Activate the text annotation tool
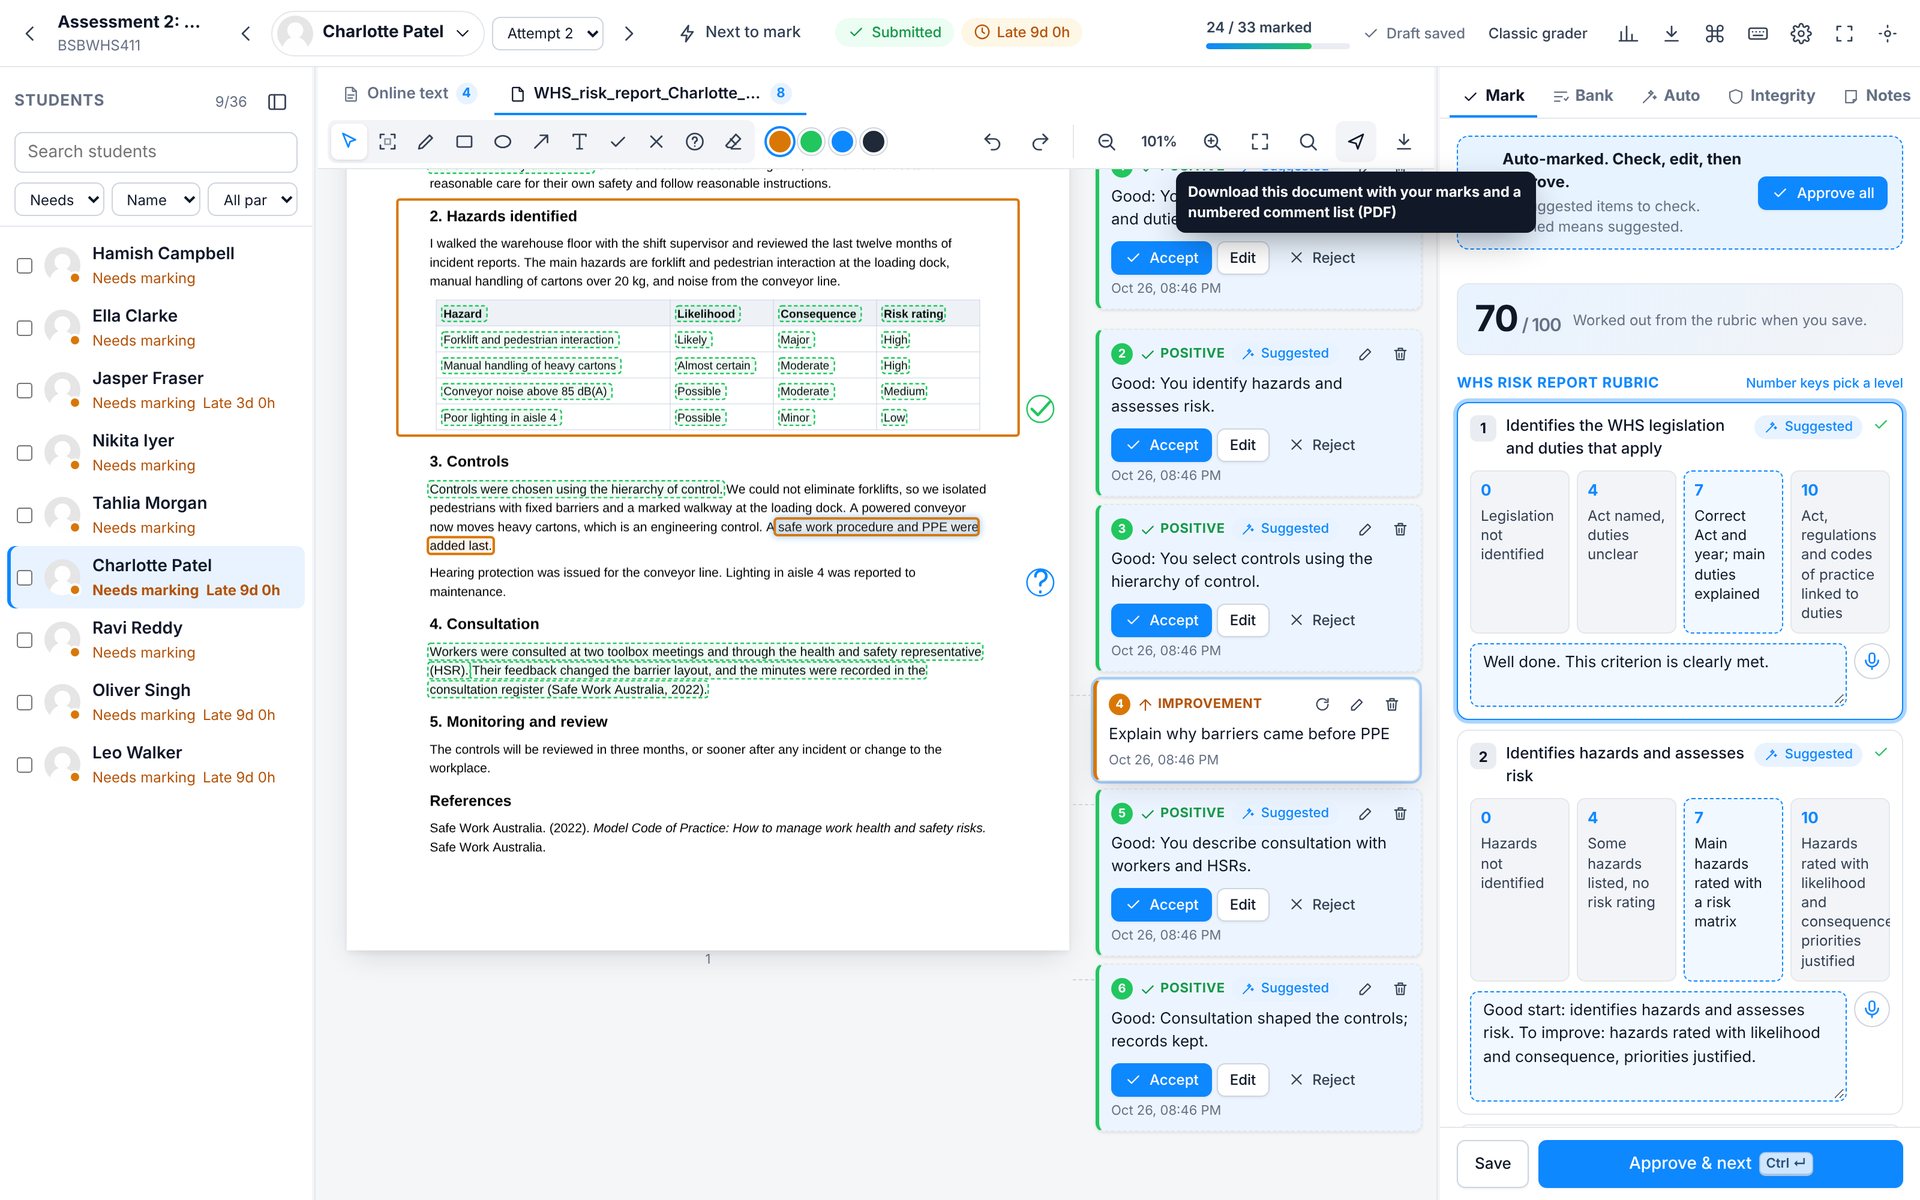 click(579, 142)
